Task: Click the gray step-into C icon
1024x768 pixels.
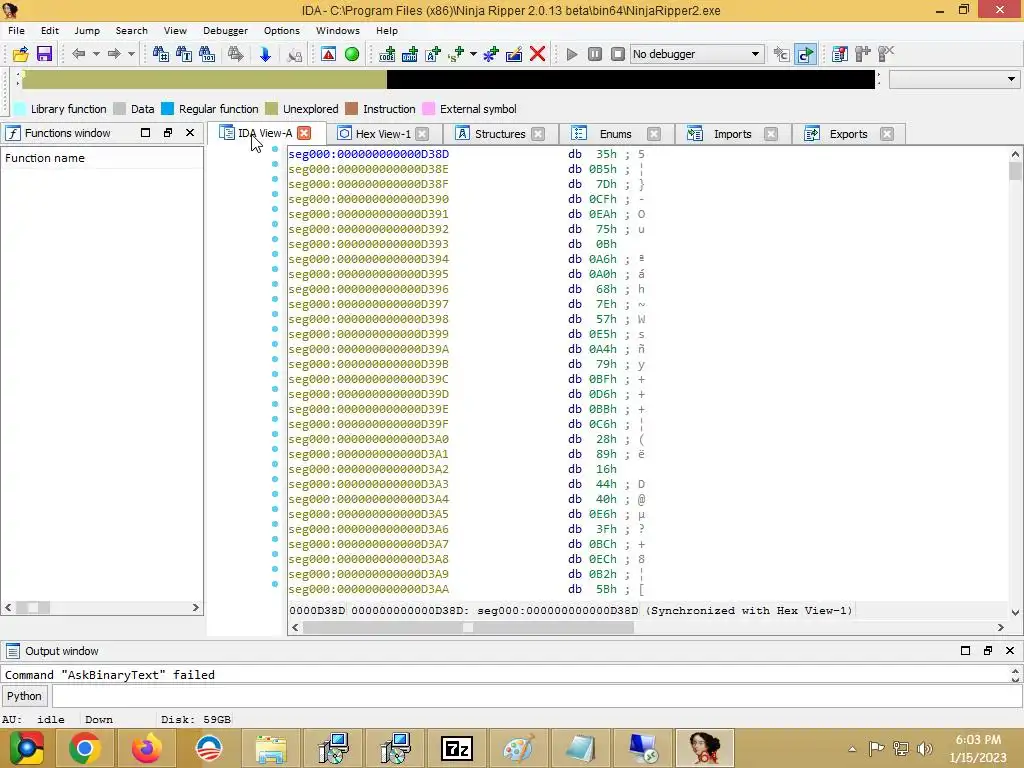Action: coord(782,54)
